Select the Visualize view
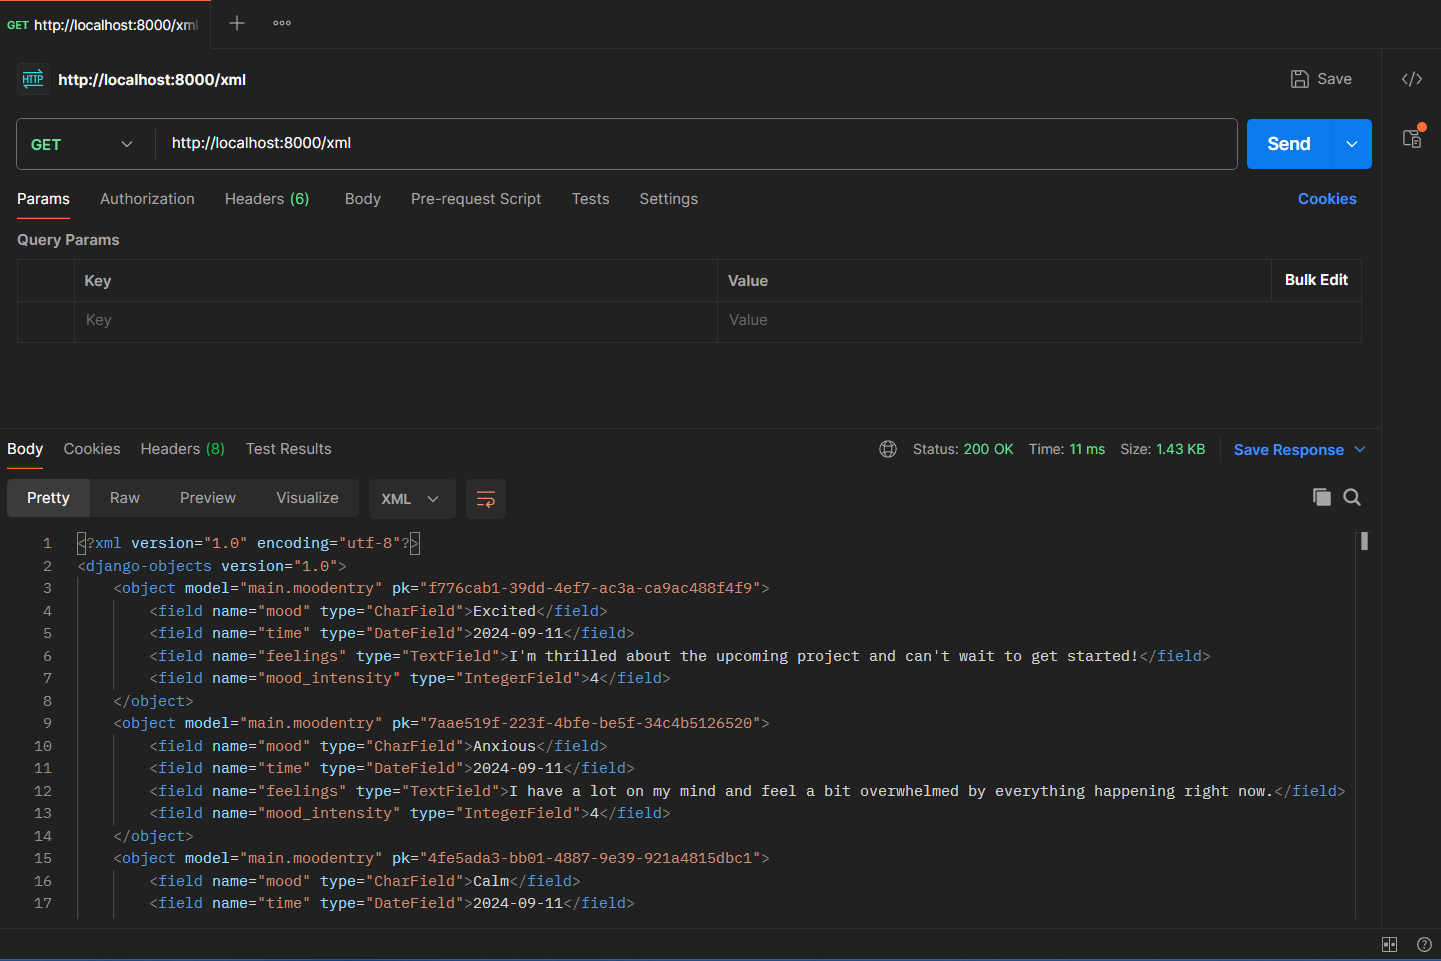The height and width of the screenshot is (961, 1441). (307, 498)
